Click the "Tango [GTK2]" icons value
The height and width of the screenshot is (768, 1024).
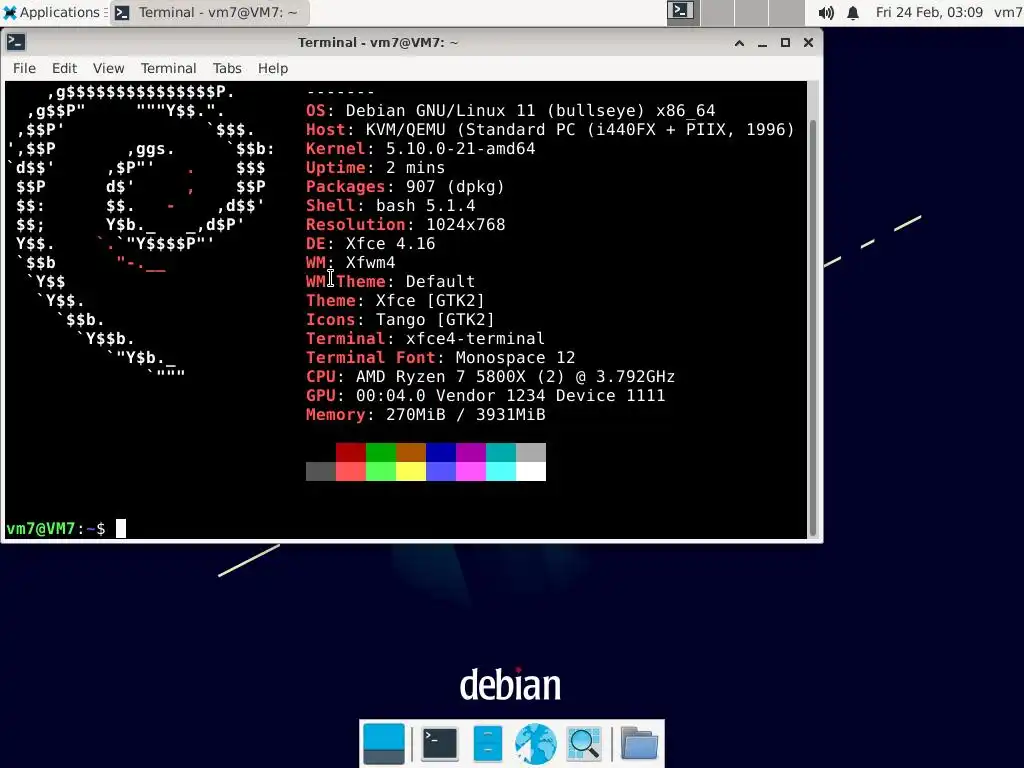pyautogui.click(x=436, y=320)
